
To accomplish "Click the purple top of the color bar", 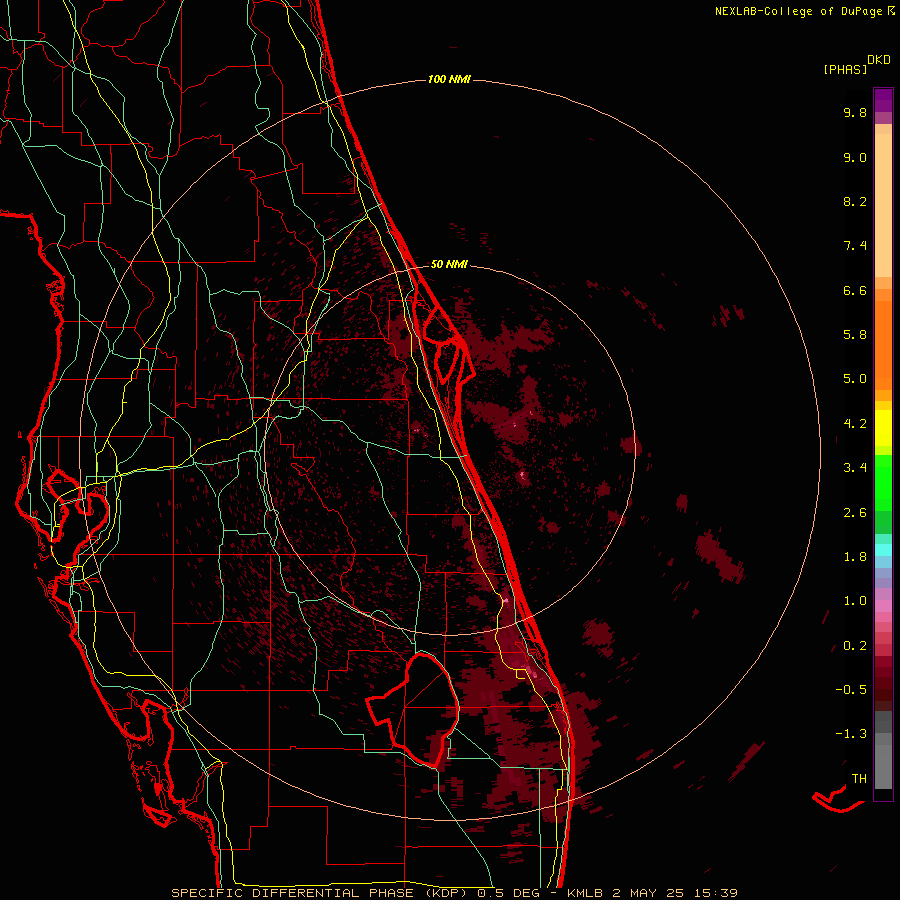I will (x=883, y=100).
